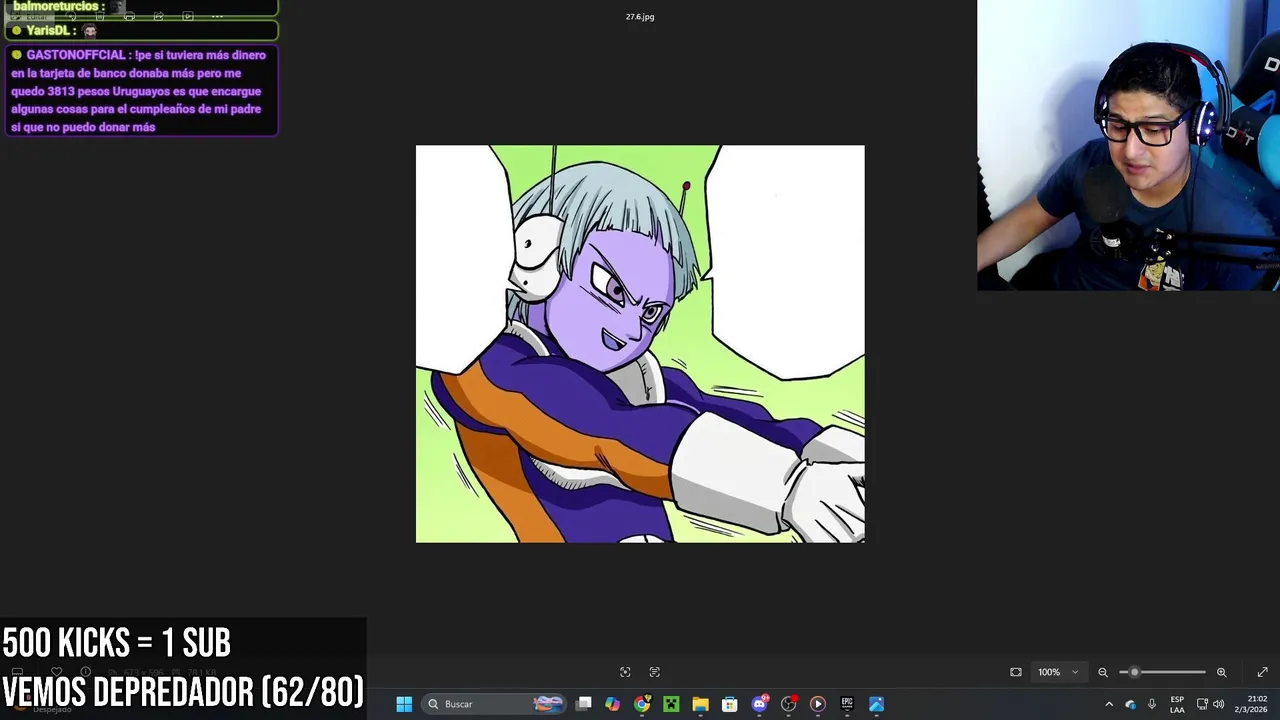Open the volume speaker tray icon

tap(1218, 704)
